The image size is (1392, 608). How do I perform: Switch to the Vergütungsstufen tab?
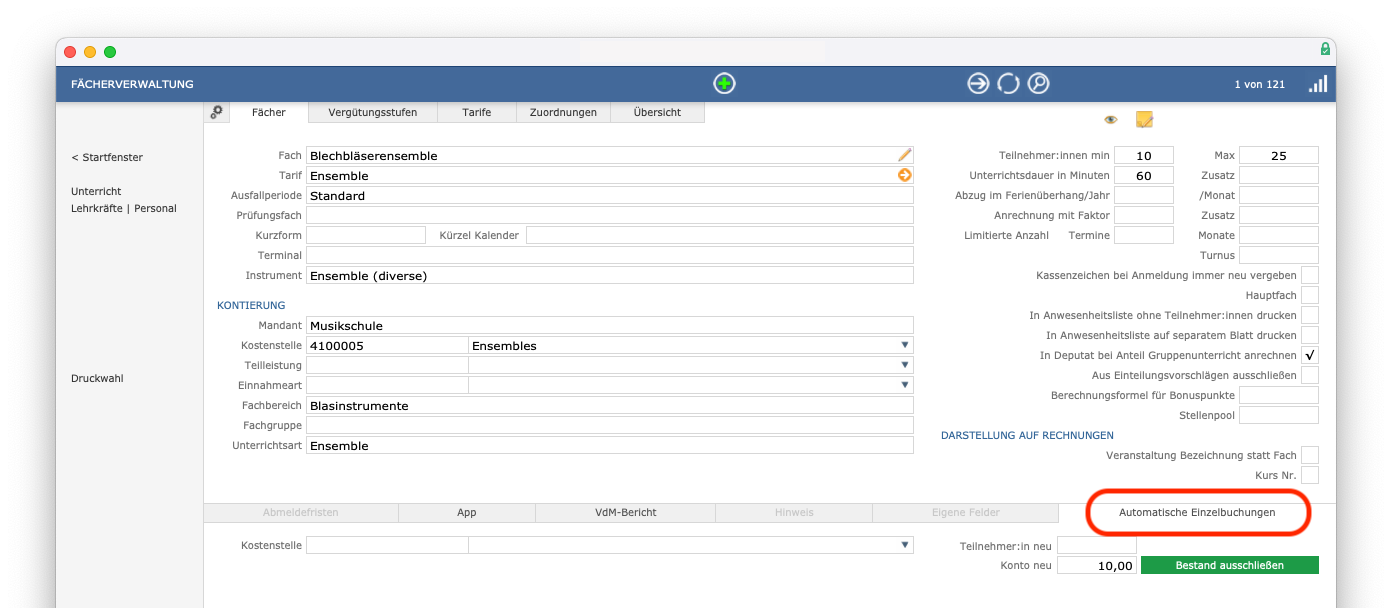pos(373,112)
